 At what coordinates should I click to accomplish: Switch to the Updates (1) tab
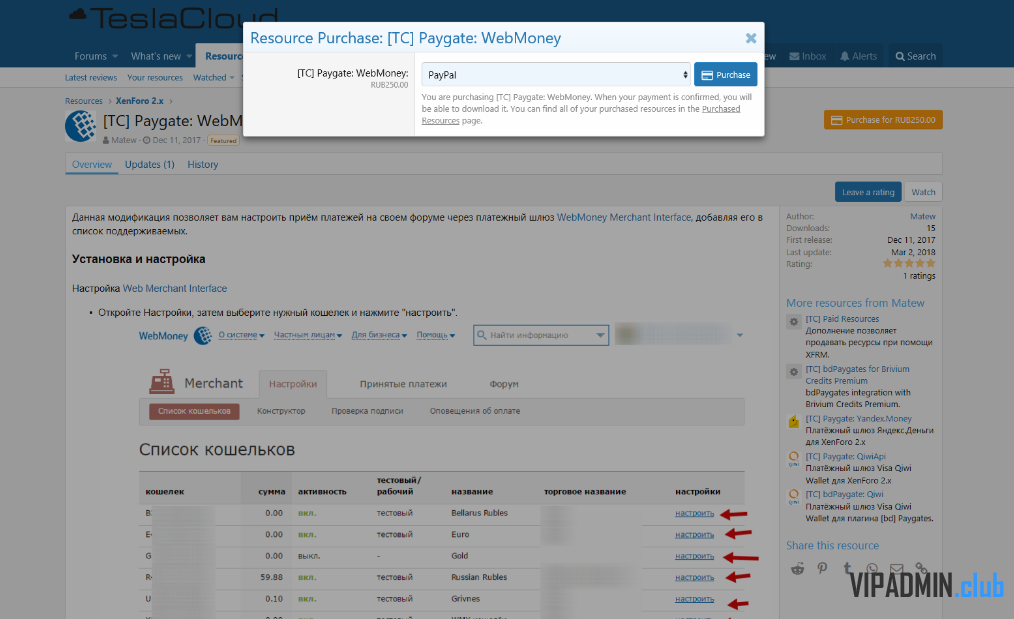[x=149, y=164]
